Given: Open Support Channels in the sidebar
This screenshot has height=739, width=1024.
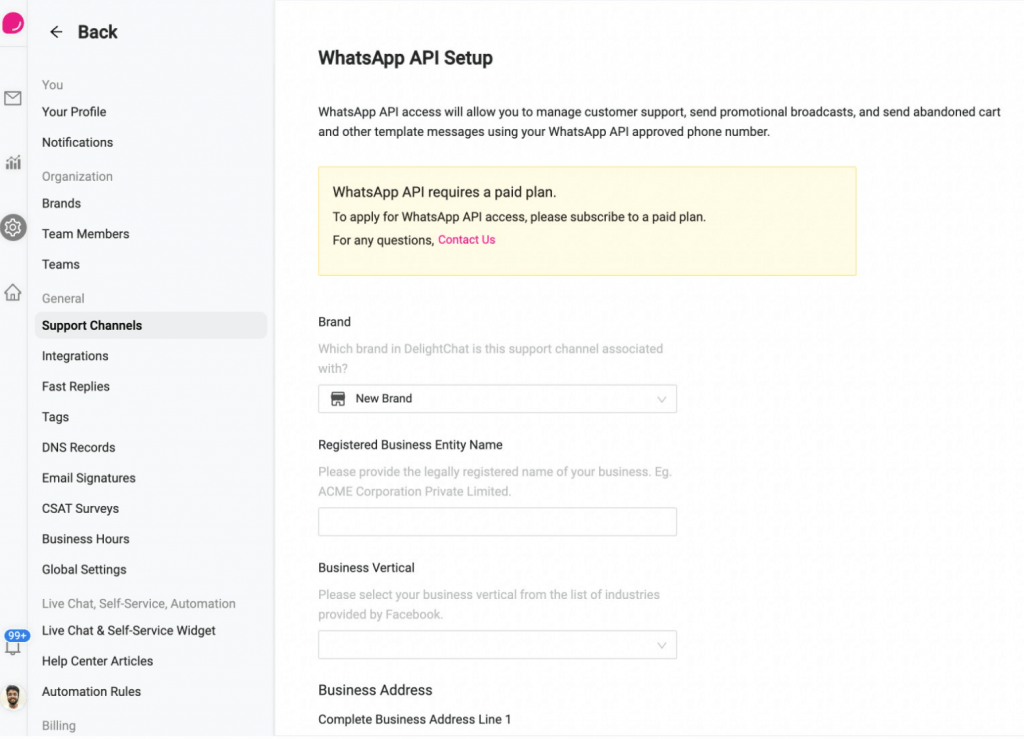Looking at the screenshot, I should coord(151,325).
